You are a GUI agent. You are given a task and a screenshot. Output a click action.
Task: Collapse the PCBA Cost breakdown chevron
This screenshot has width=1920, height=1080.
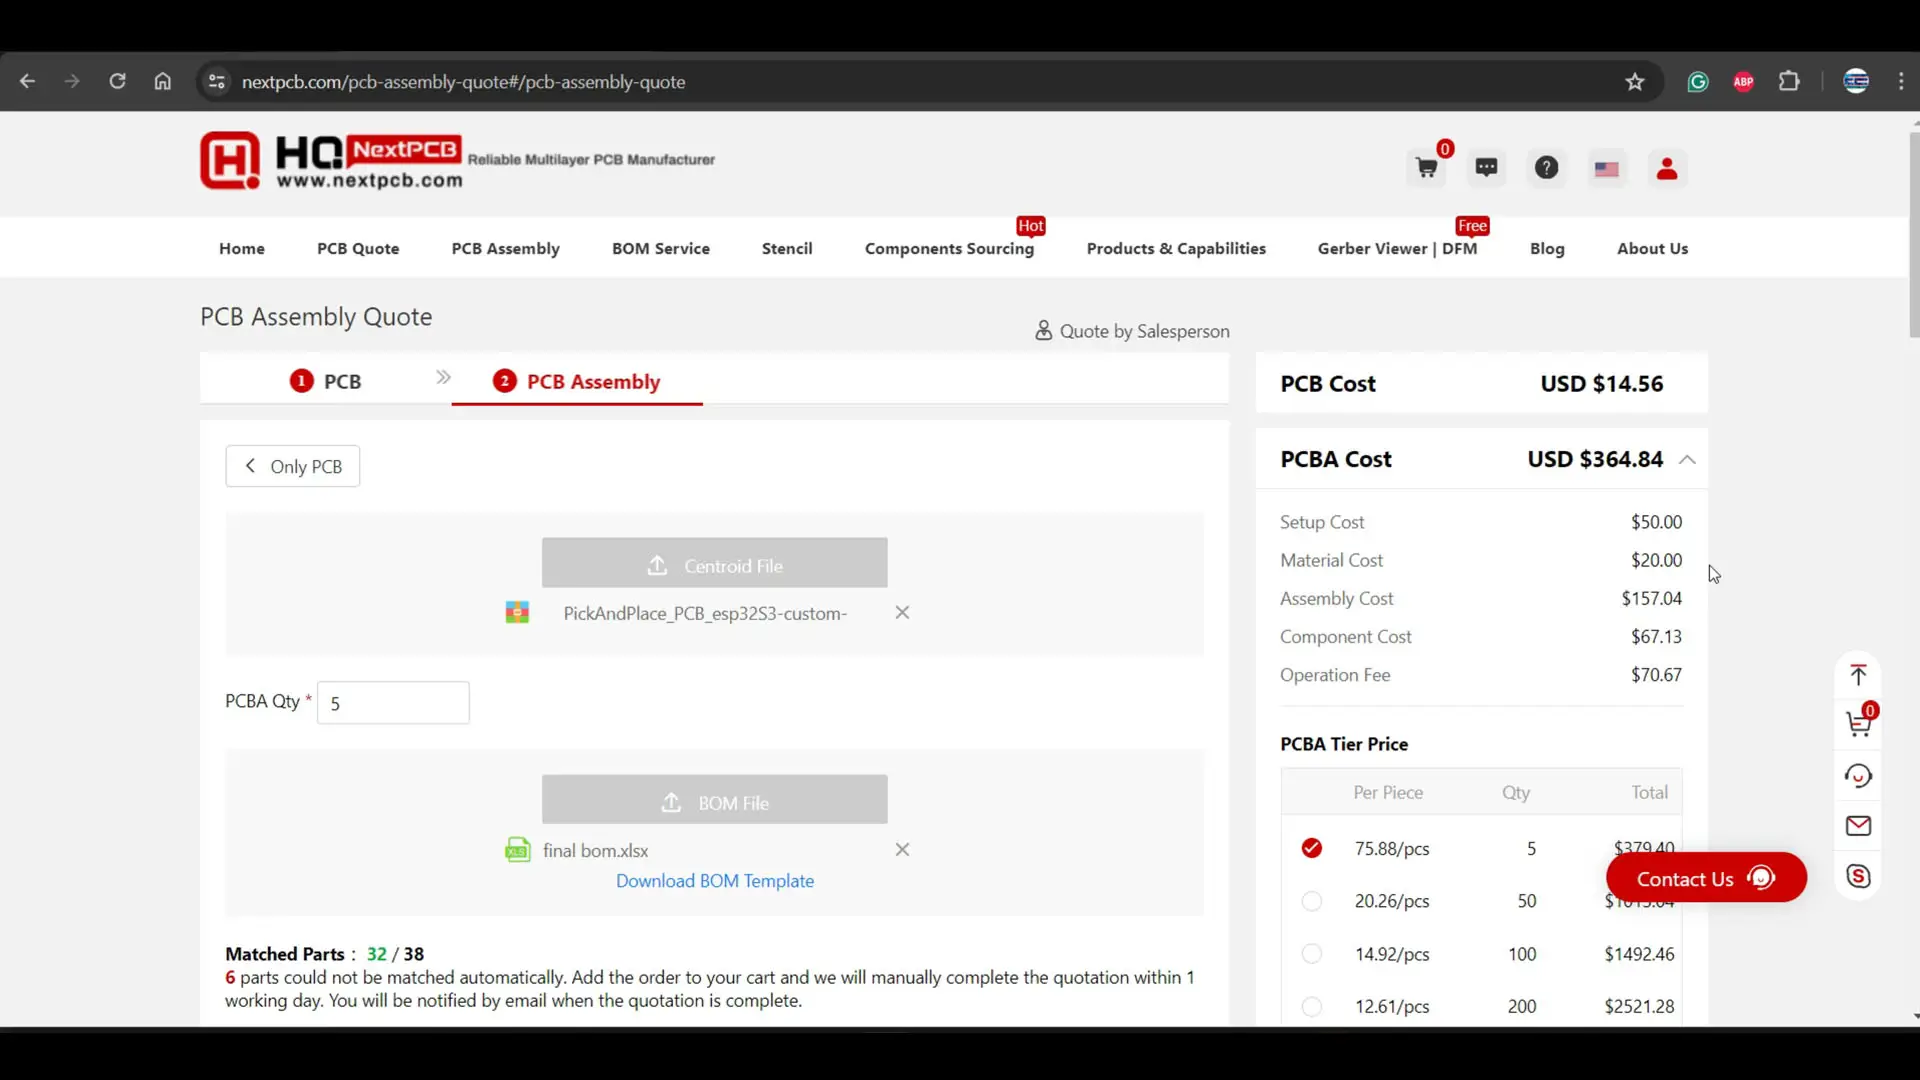click(1688, 460)
